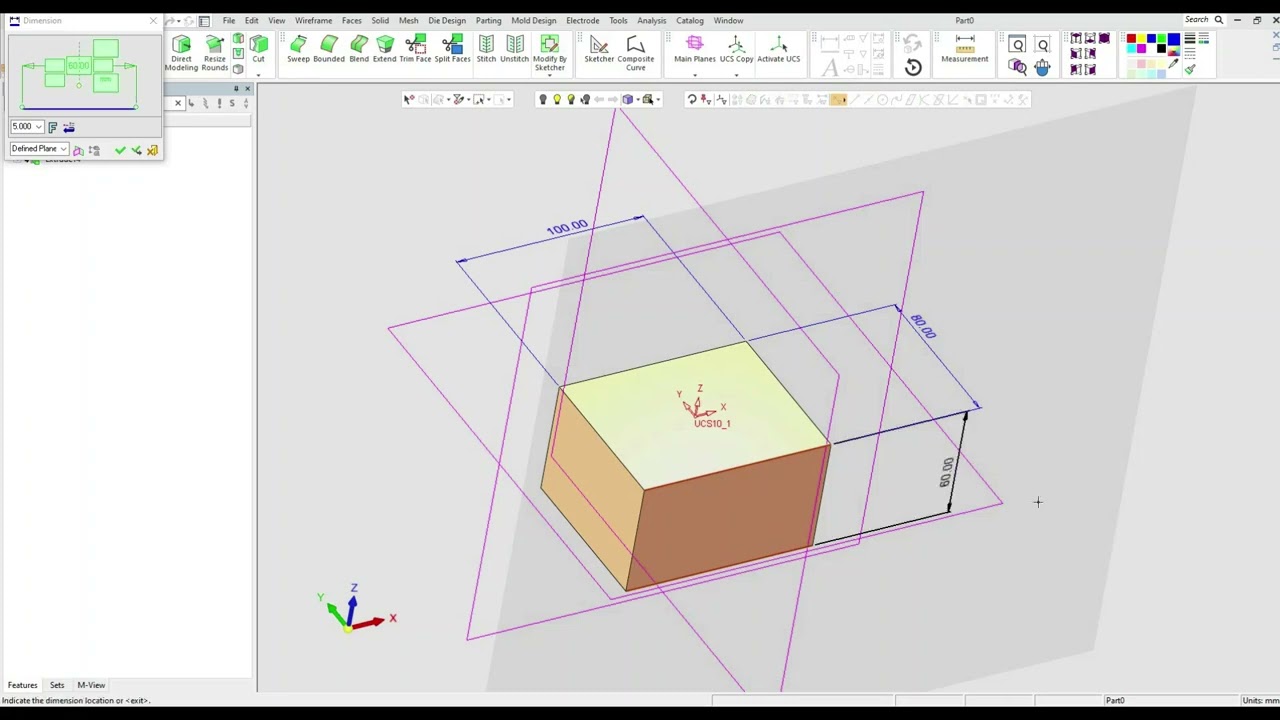This screenshot has width=1280, height=720.
Task: Toggle the highlighted orange sketch tool icon
Action: [838, 100]
